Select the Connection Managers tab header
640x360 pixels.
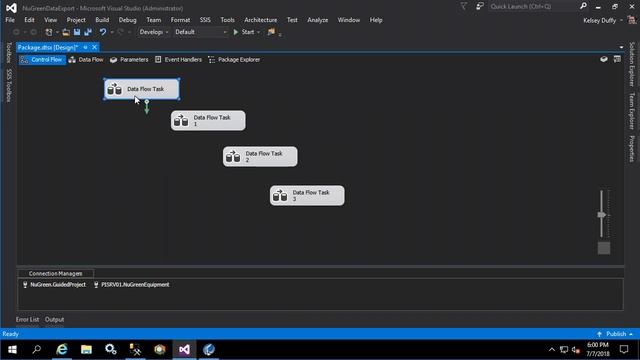pos(56,273)
